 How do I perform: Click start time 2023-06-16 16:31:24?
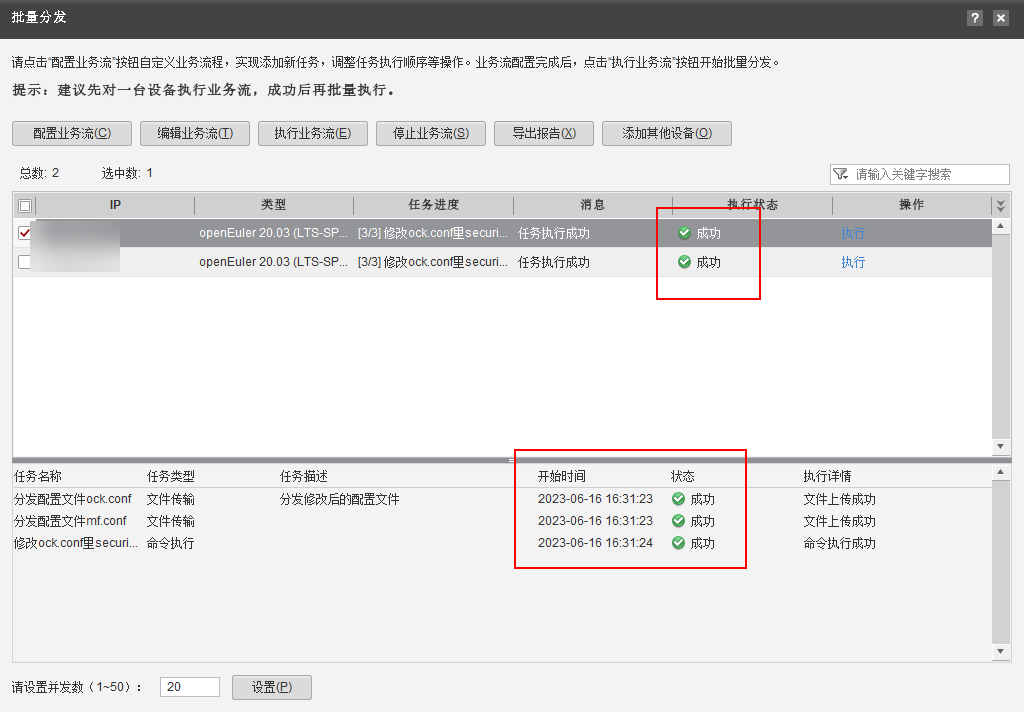click(x=595, y=543)
